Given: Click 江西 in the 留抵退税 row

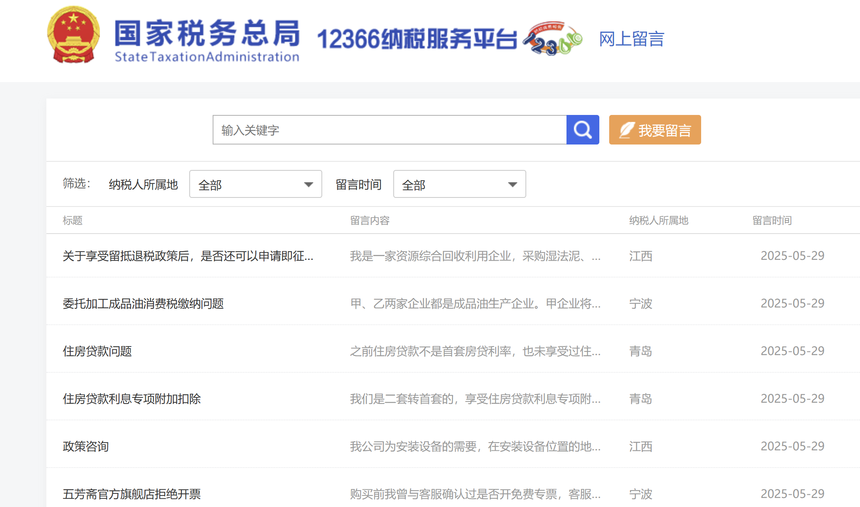Looking at the screenshot, I should 641,256.
